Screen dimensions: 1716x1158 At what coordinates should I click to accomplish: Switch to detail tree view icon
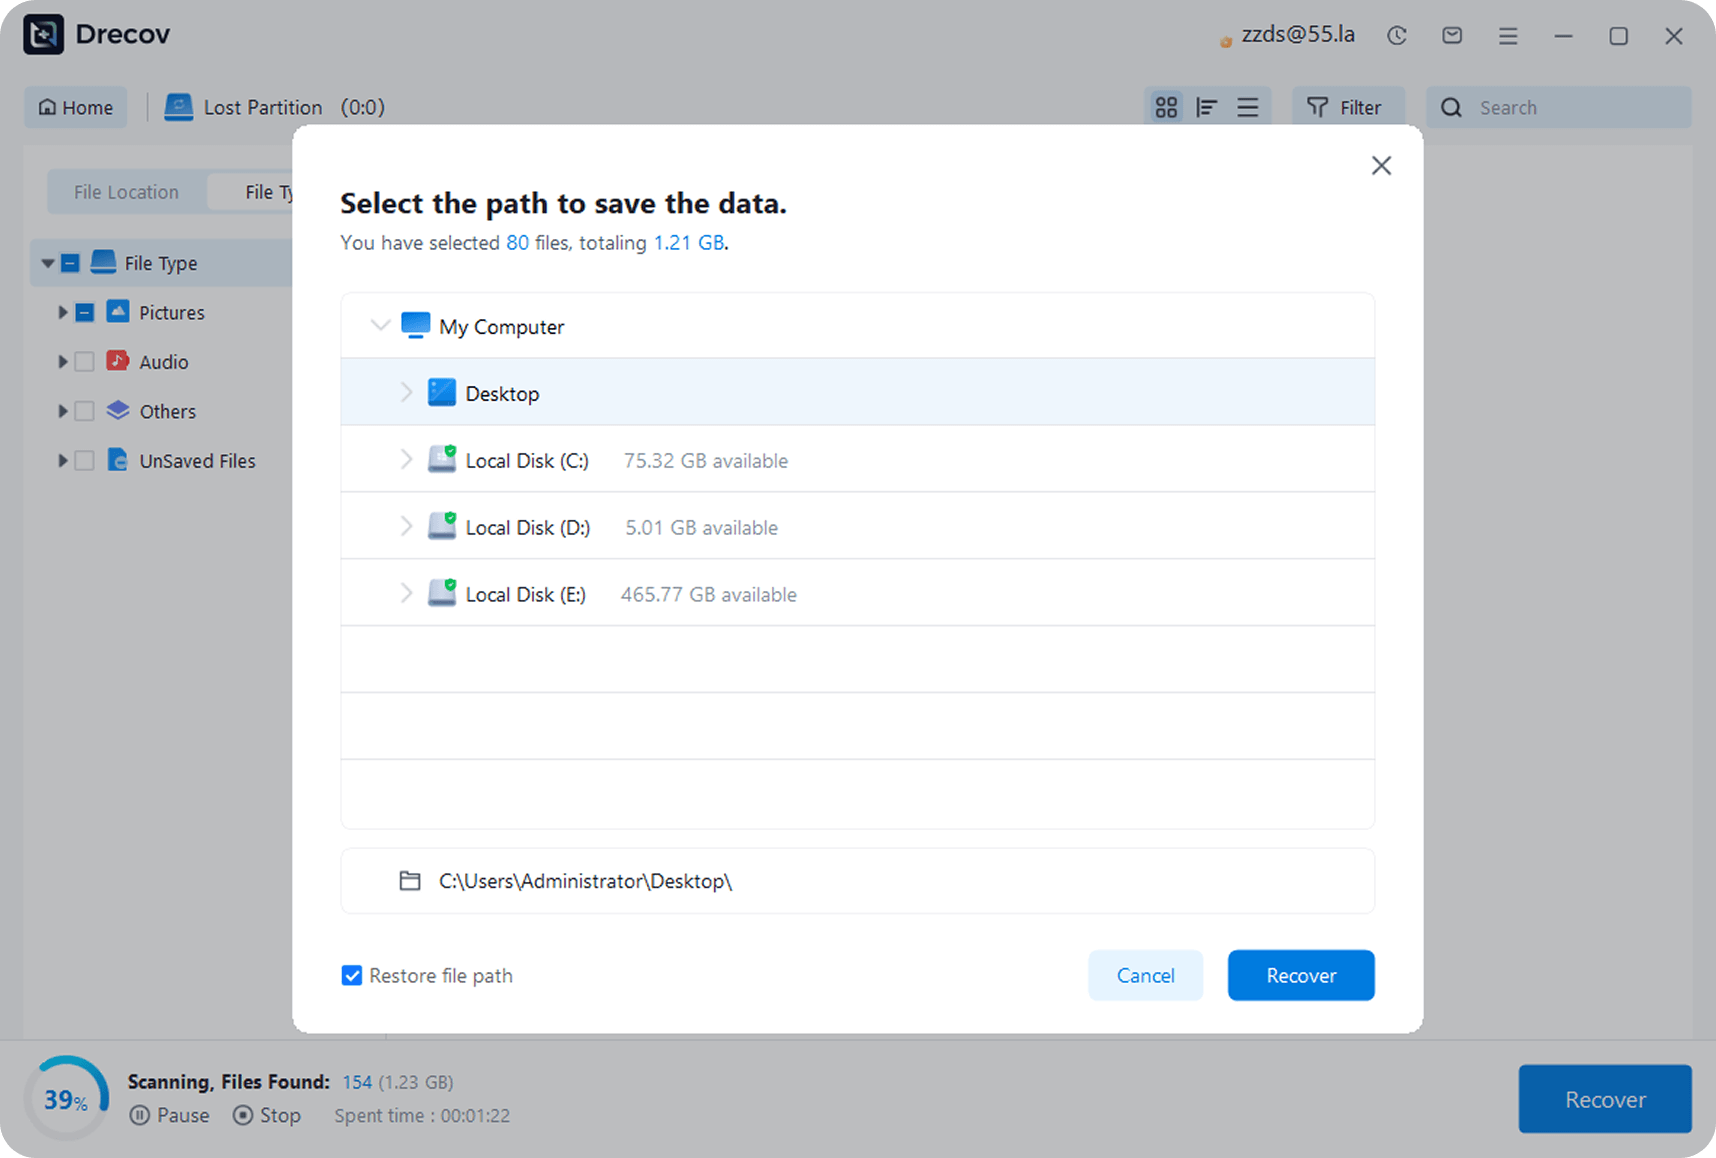pyautogui.click(x=1207, y=107)
